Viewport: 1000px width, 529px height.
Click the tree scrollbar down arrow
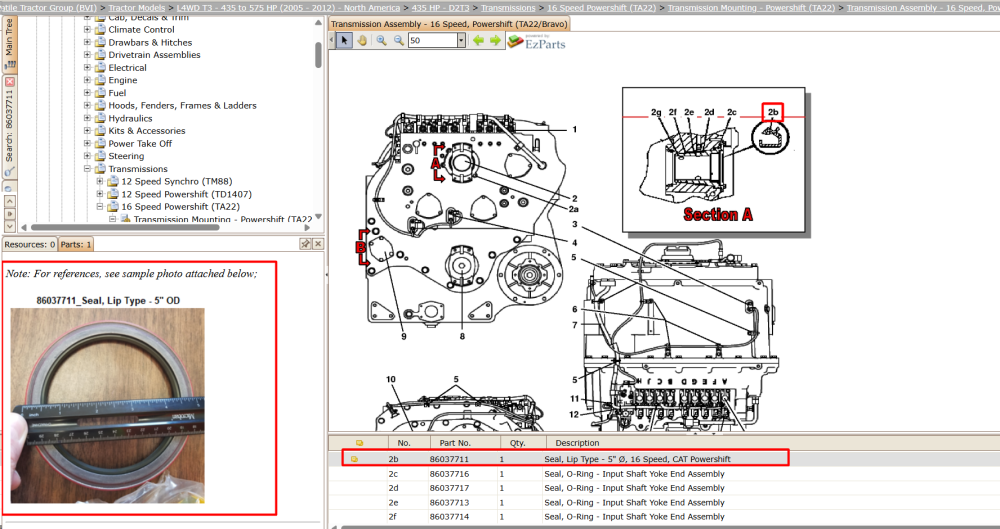point(318,216)
